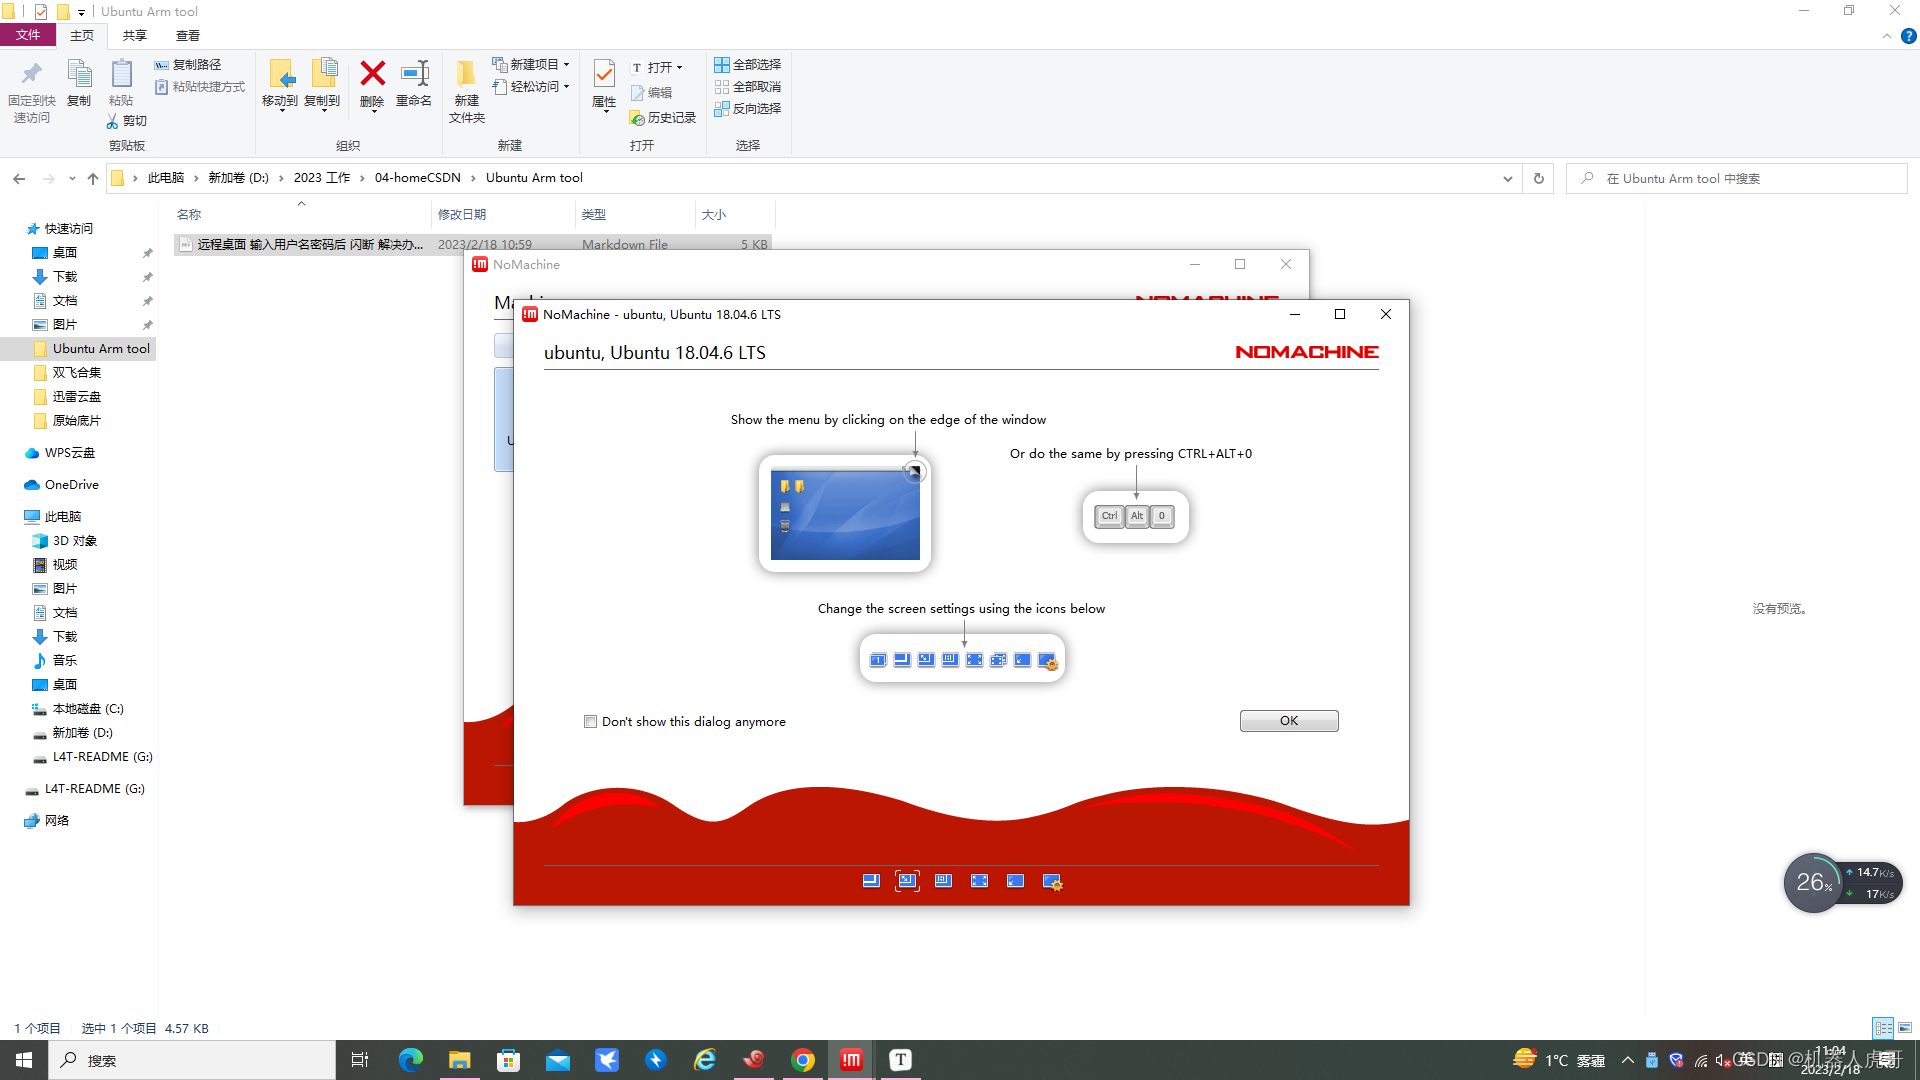Toggle the scale-to-window icon in bottom bar

click(907, 881)
